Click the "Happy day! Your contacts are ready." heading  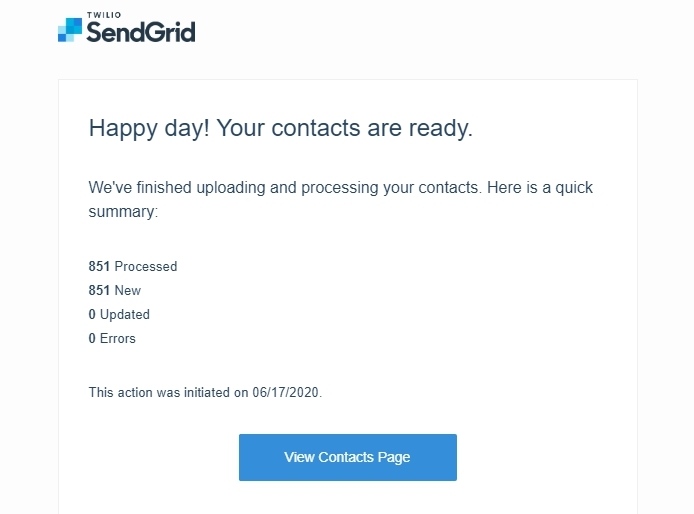(281, 128)
